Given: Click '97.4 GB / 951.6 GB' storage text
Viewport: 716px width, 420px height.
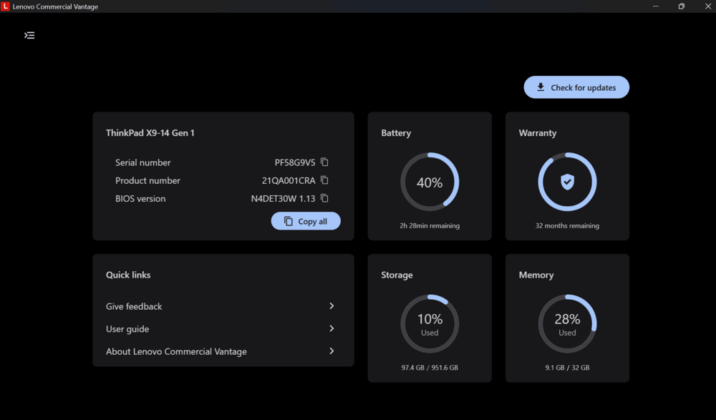Looking at the screenshot, I should 430,368.
